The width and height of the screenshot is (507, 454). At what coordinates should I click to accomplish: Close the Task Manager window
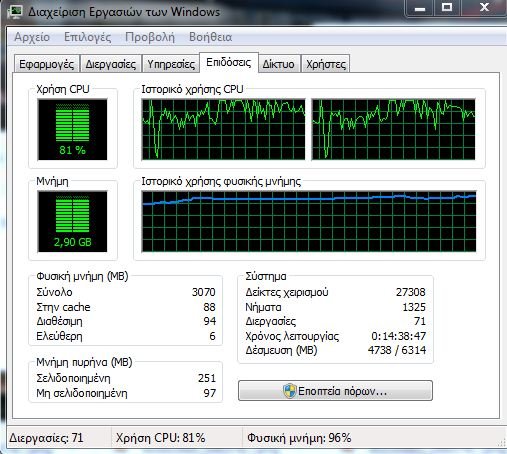tap(484, 8)
